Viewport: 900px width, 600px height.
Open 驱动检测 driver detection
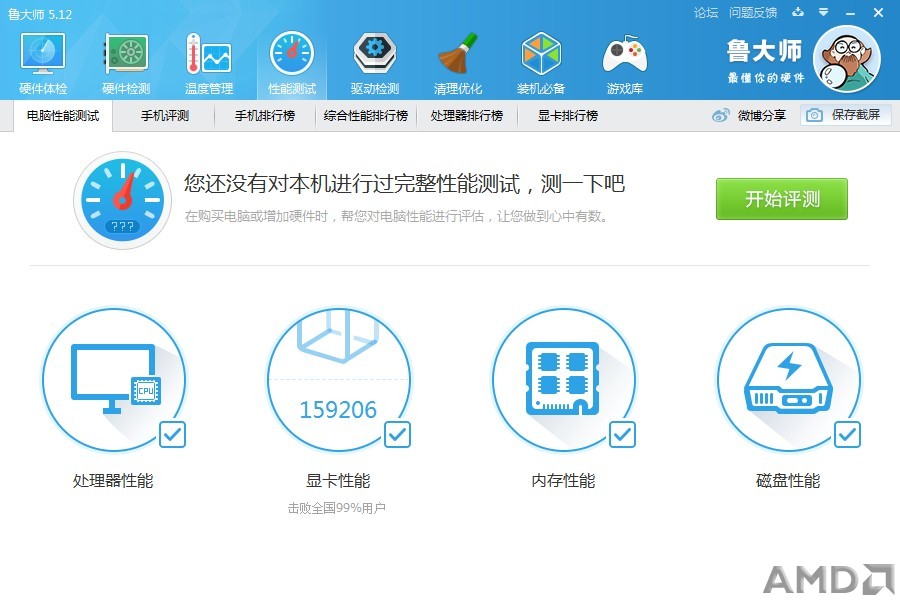pyautogui.click(x=375, y=64)
